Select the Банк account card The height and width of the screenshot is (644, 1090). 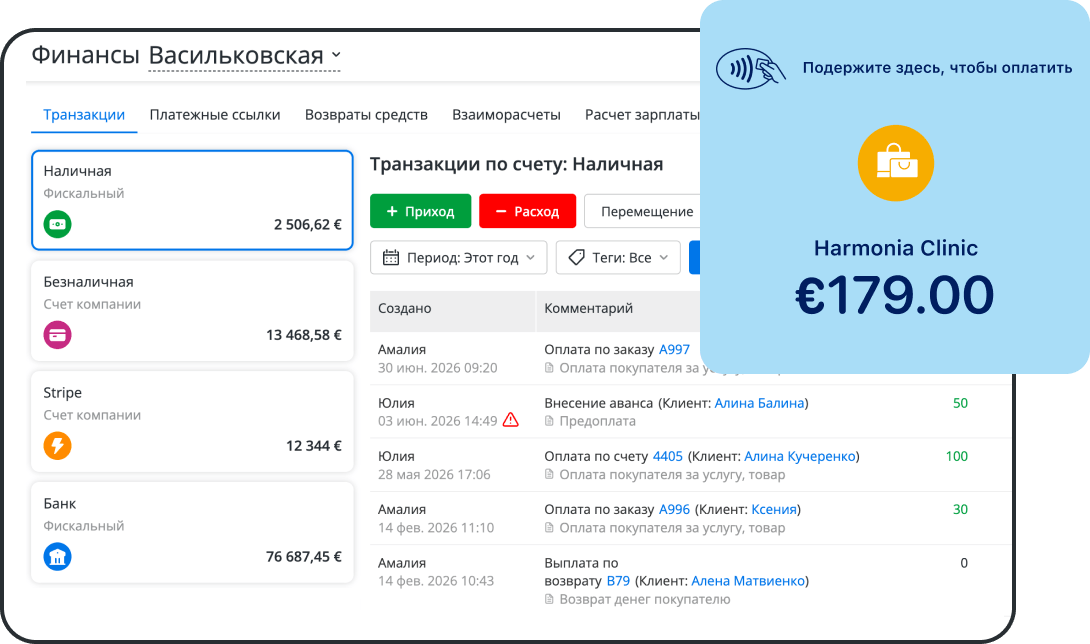192,532
